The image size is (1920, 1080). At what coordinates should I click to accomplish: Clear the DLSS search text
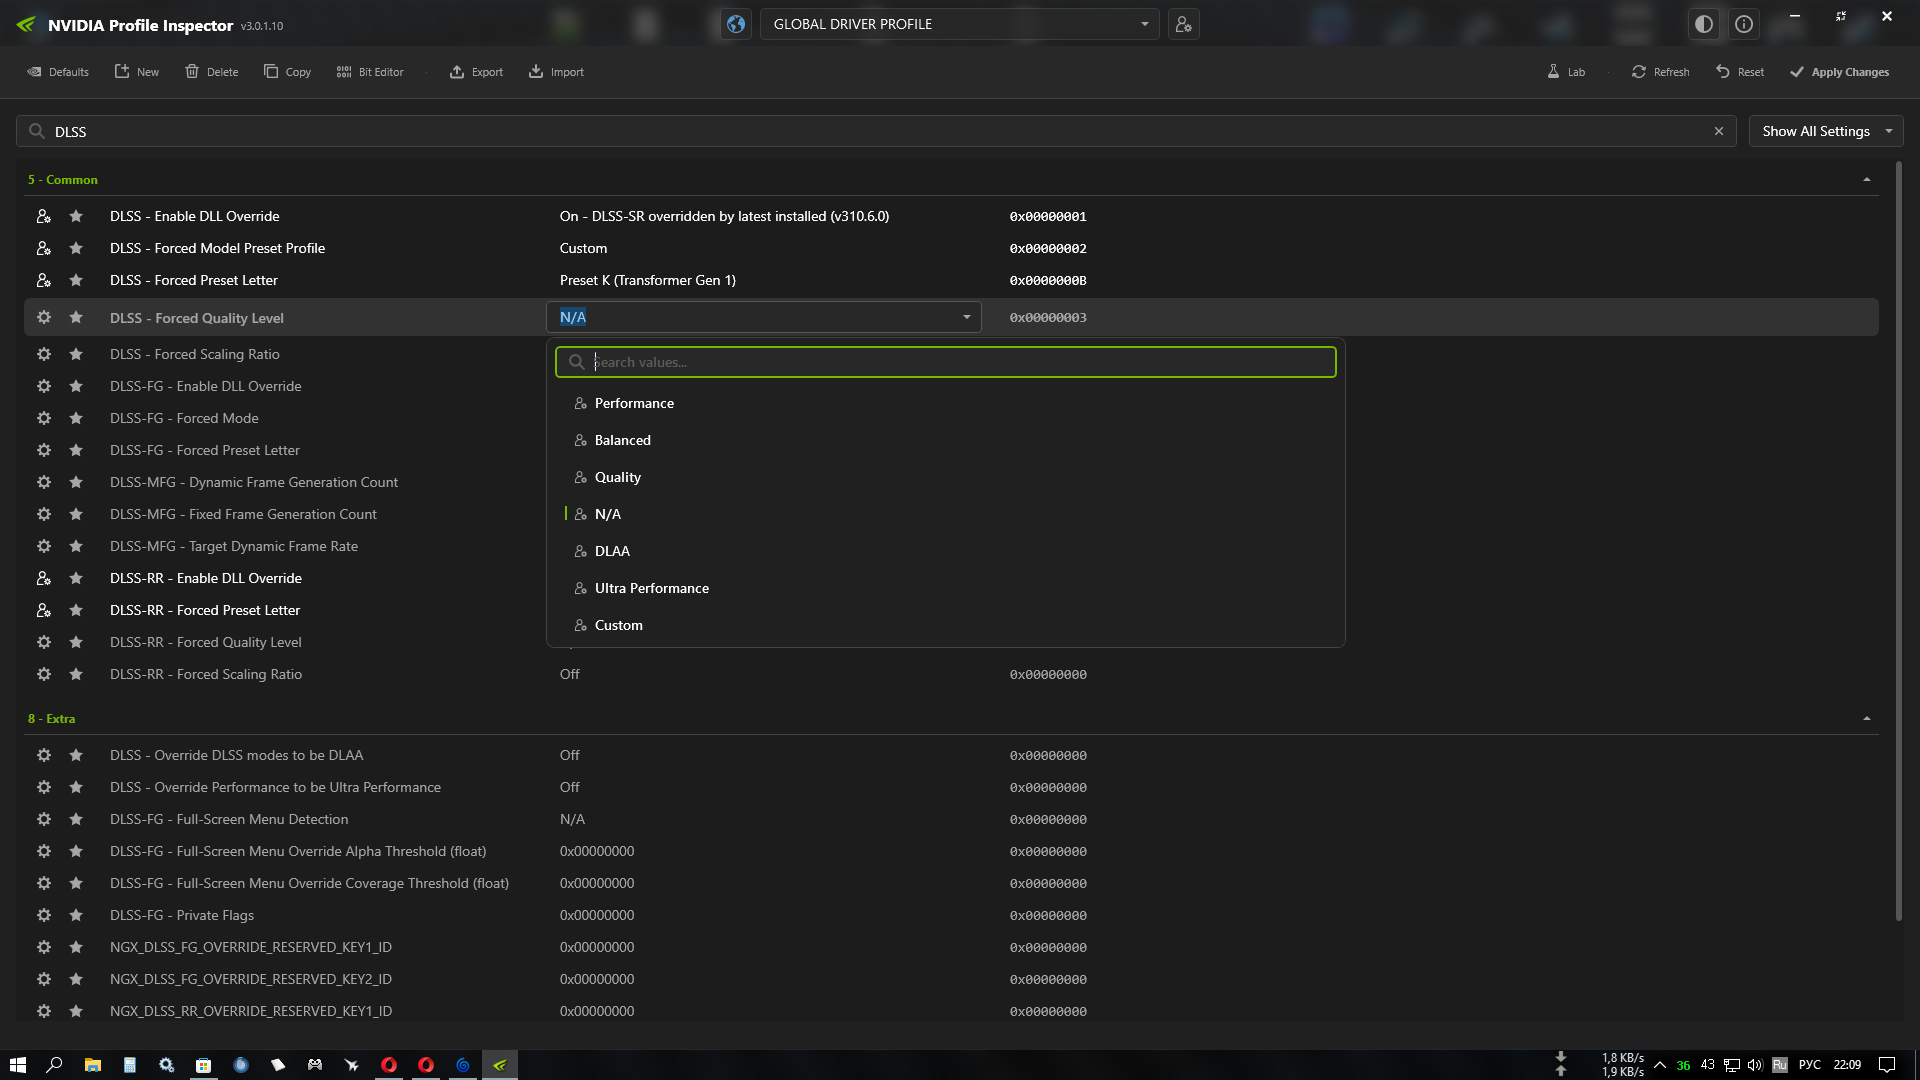[1719, 131]
